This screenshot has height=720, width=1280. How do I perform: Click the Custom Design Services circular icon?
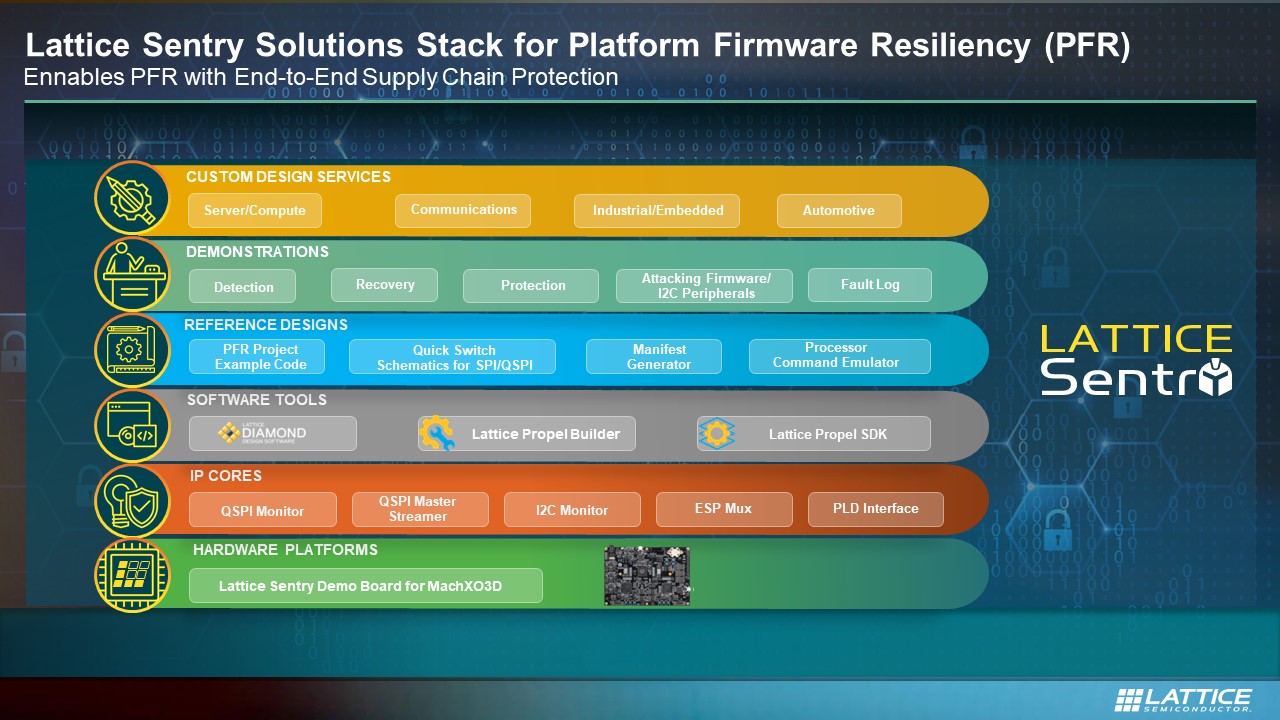(132, 200)
